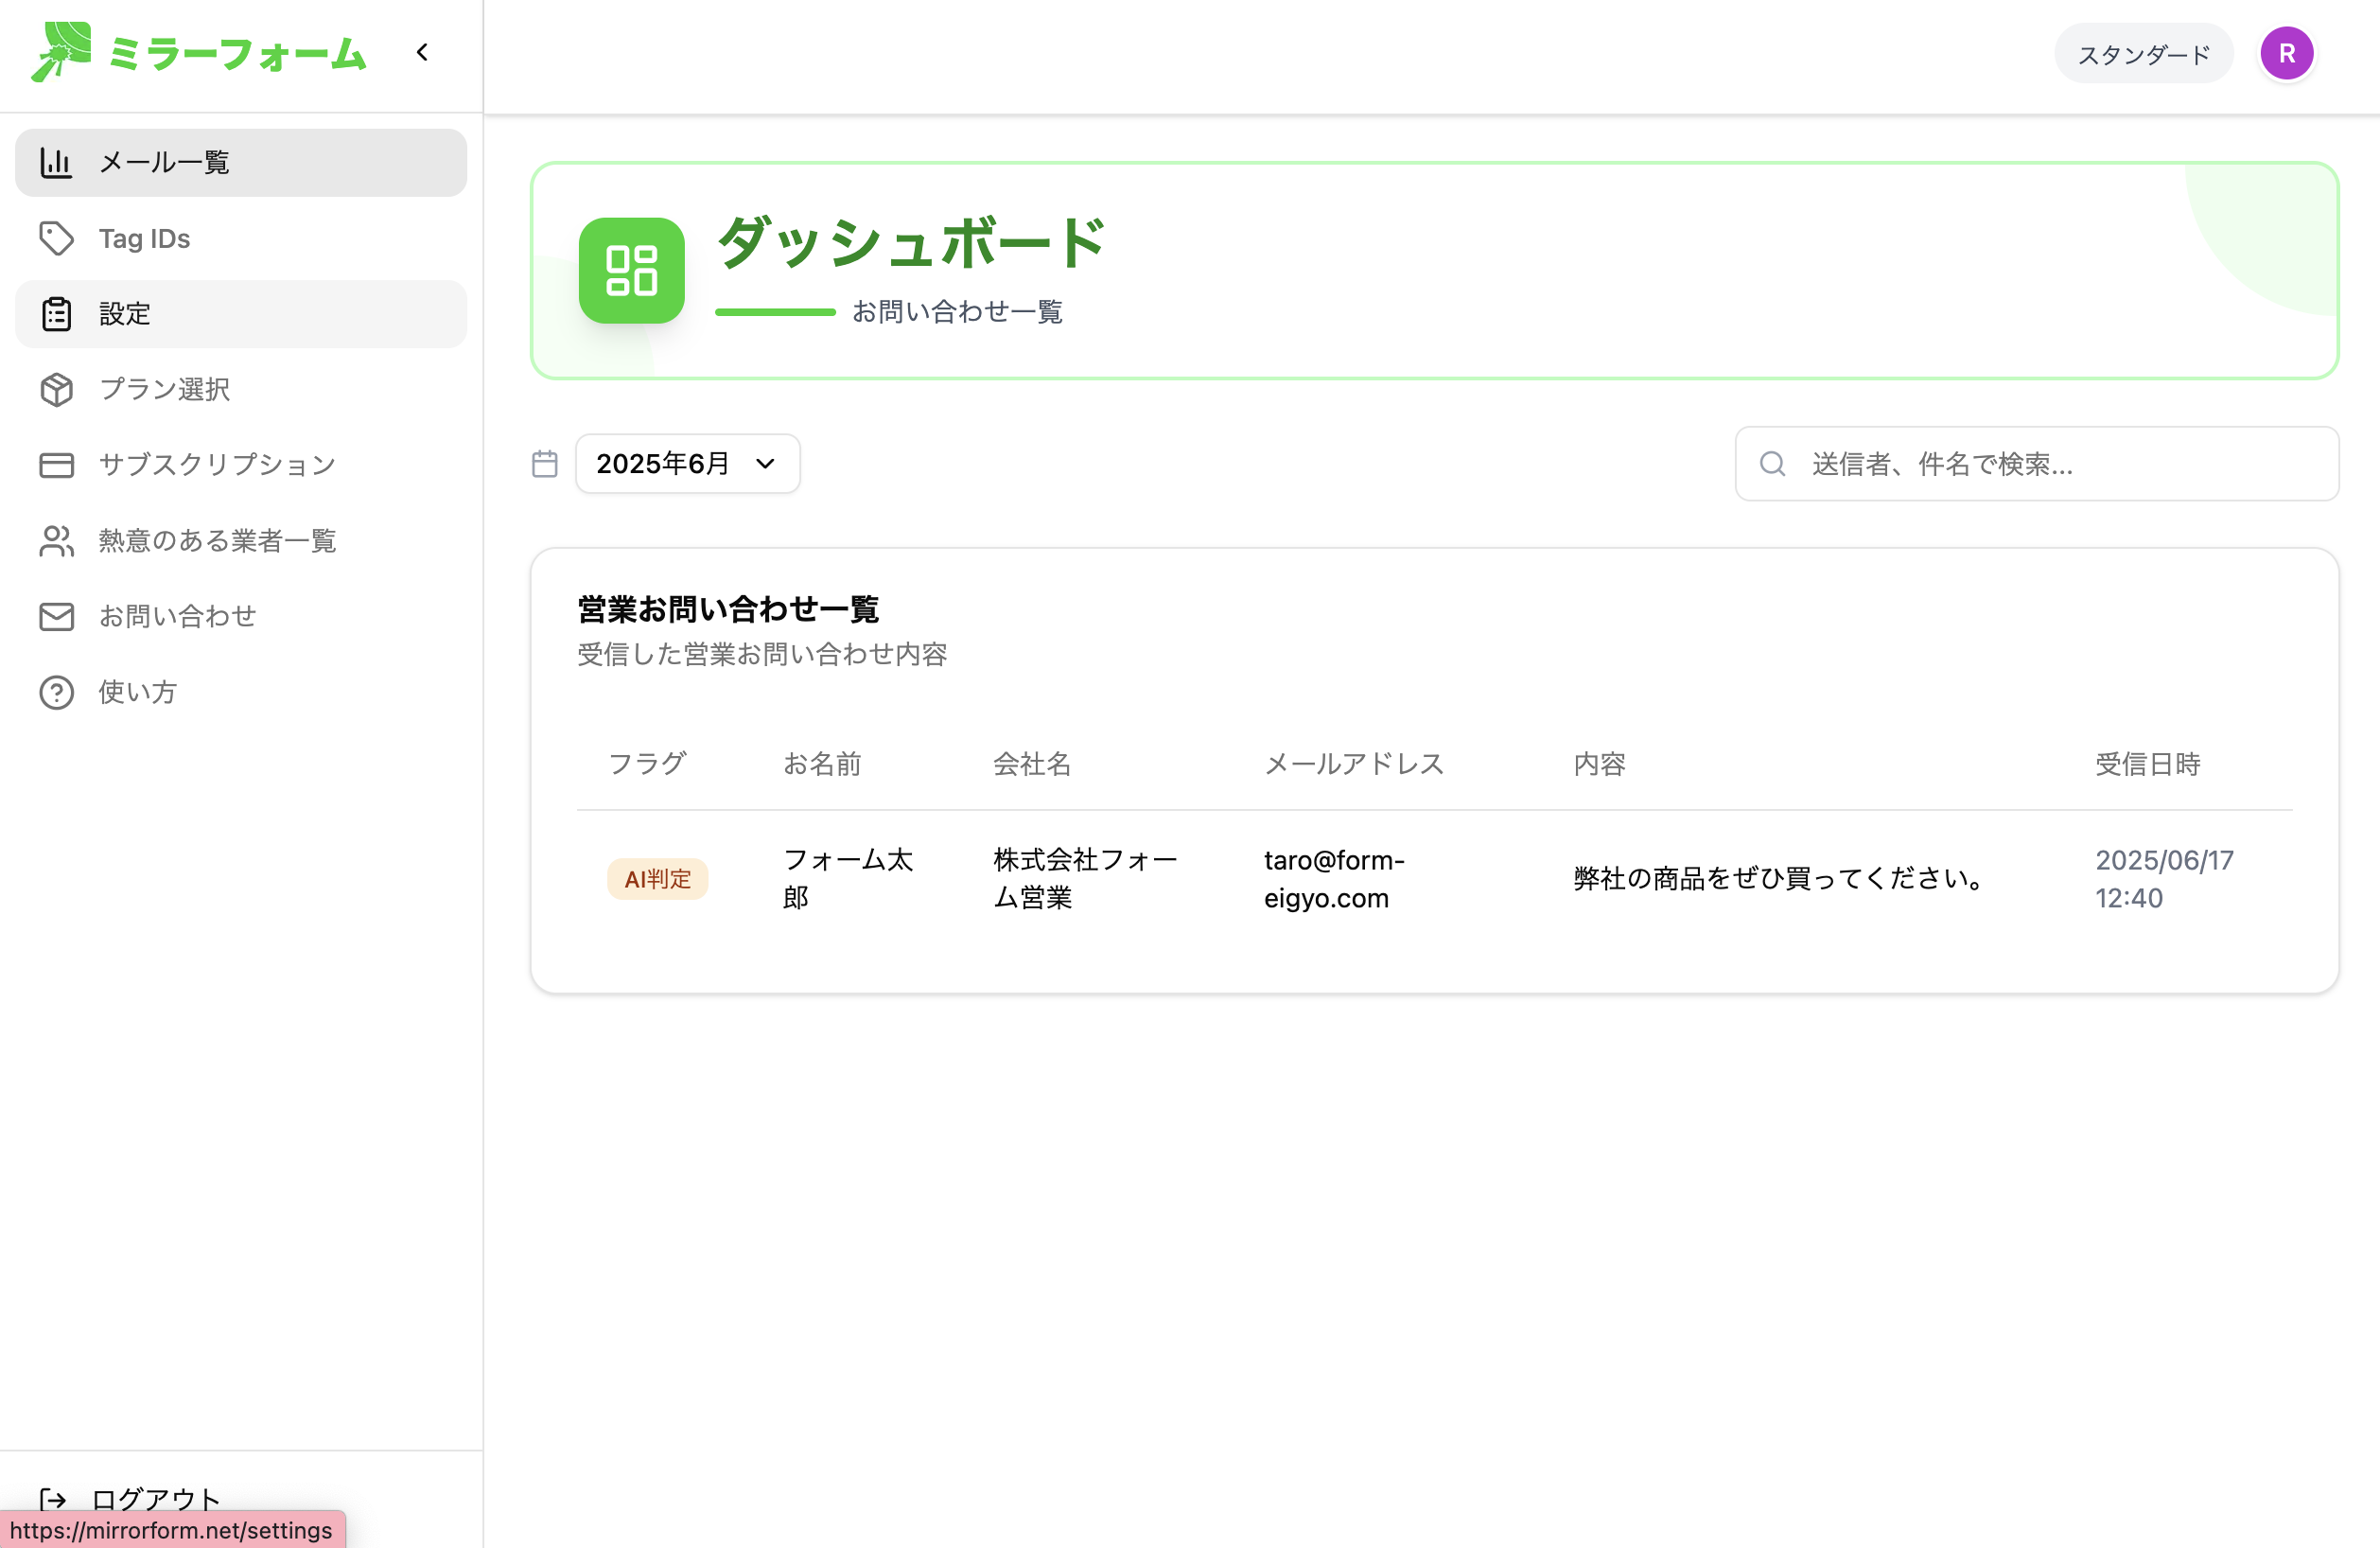Click the envelope icon beside お問い合わせ
Image resolution: width=2380 pixels, height=1548 pixels.
click(56, 616)
